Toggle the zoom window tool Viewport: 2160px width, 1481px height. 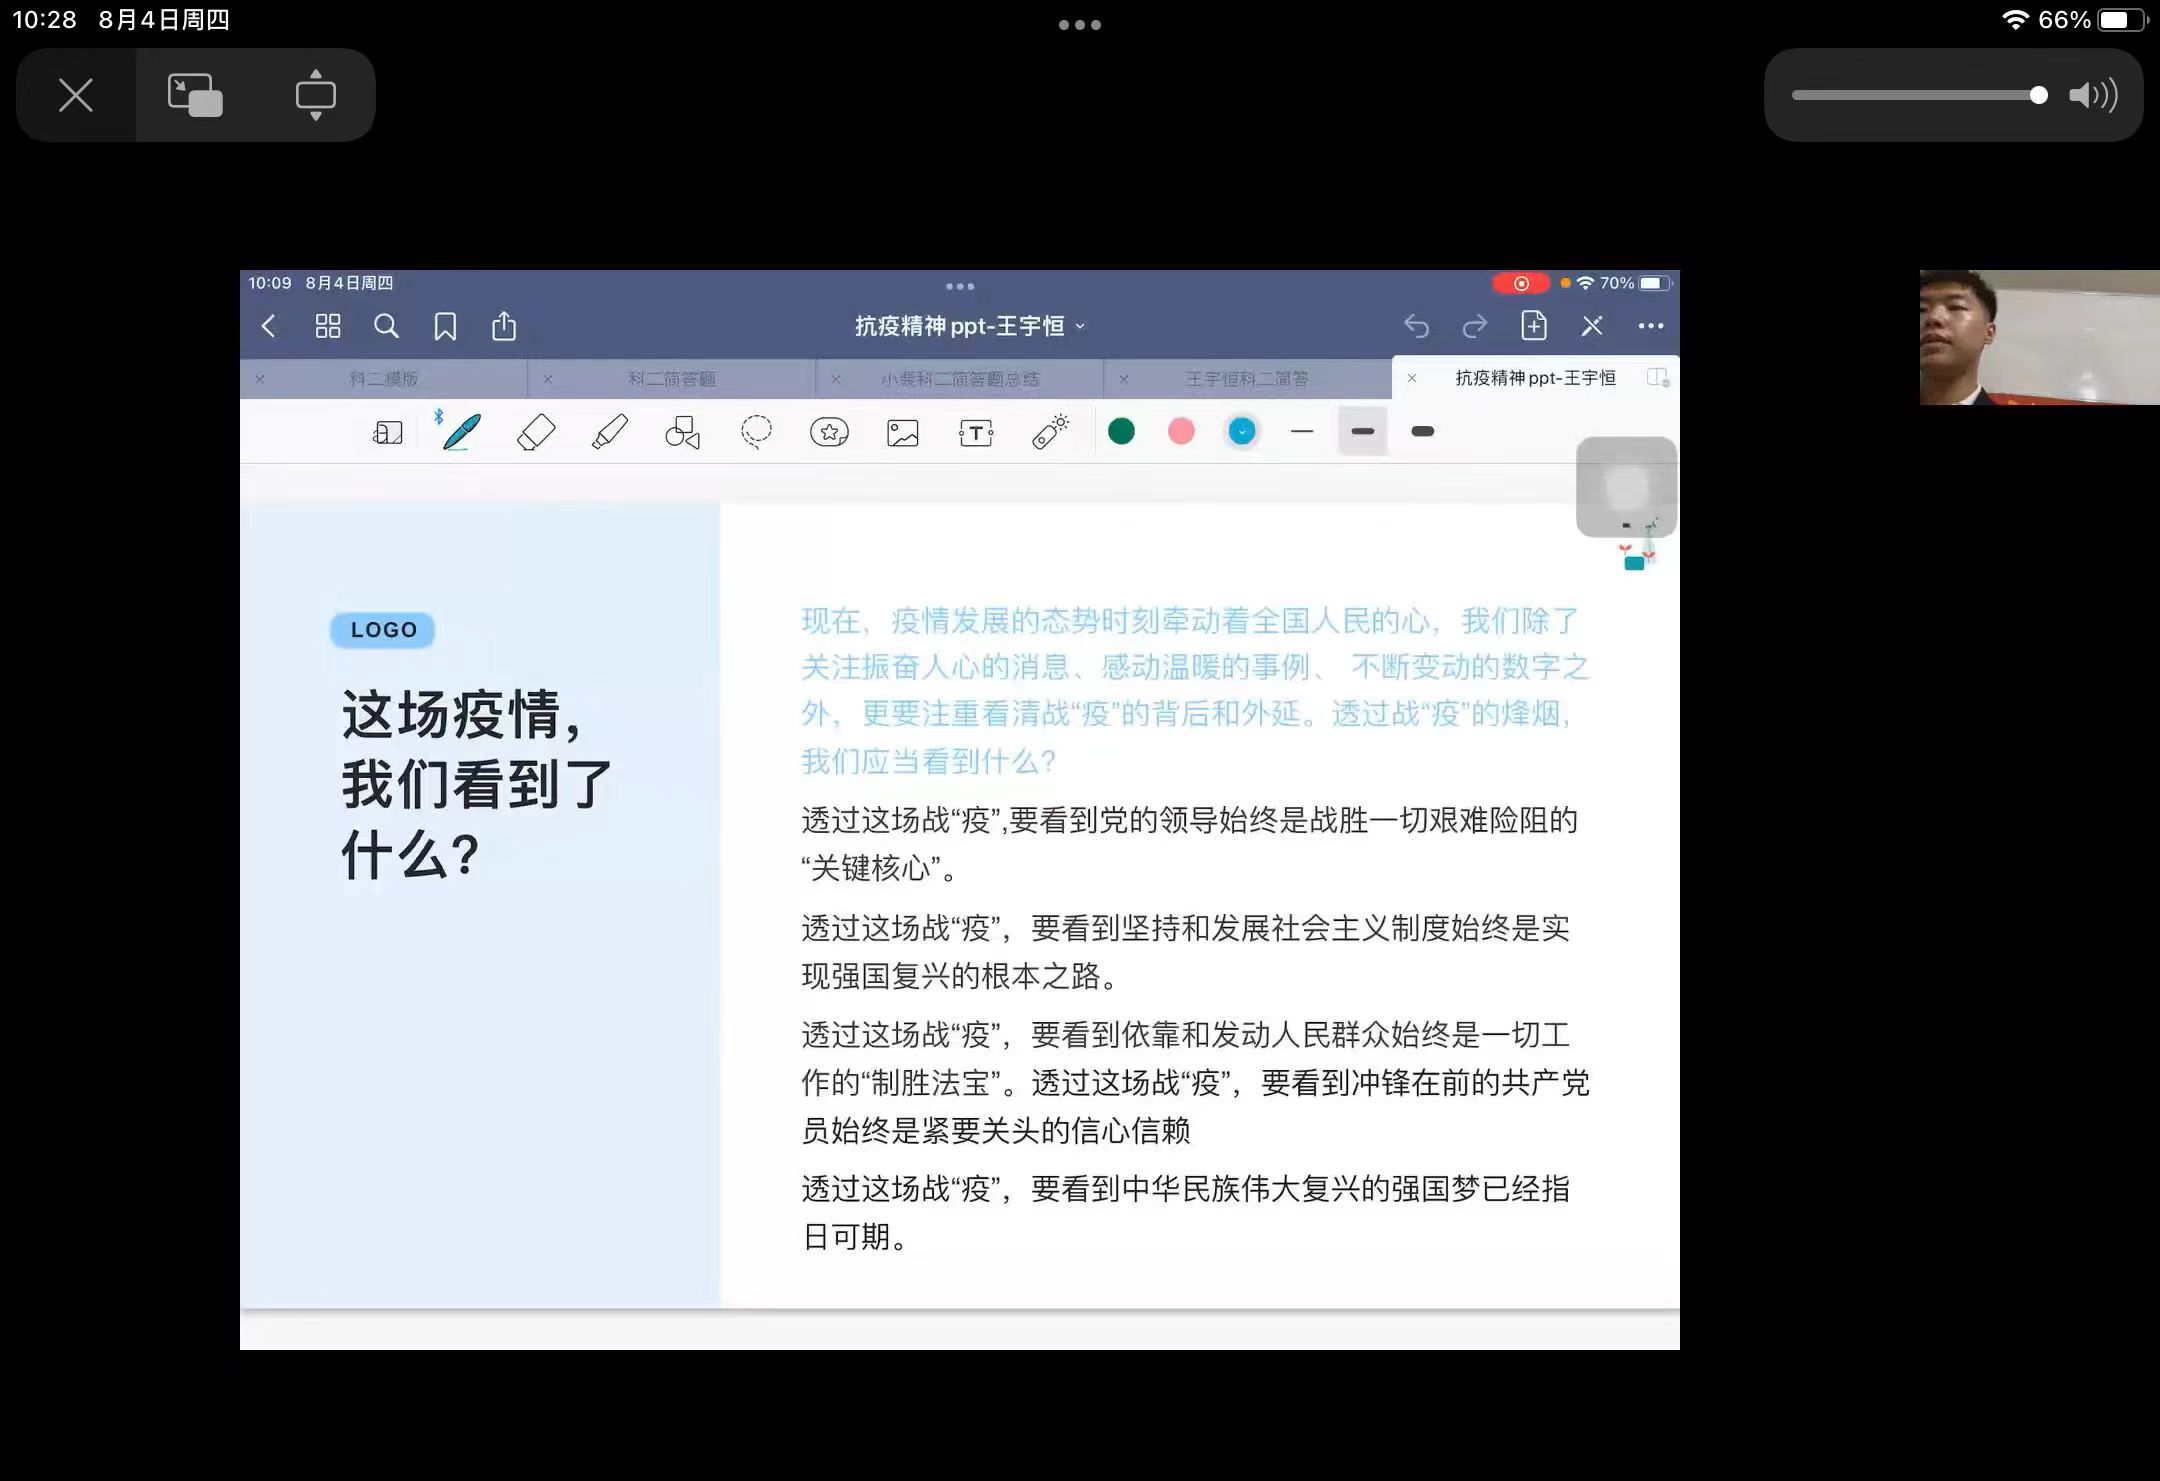pos(387,432)
